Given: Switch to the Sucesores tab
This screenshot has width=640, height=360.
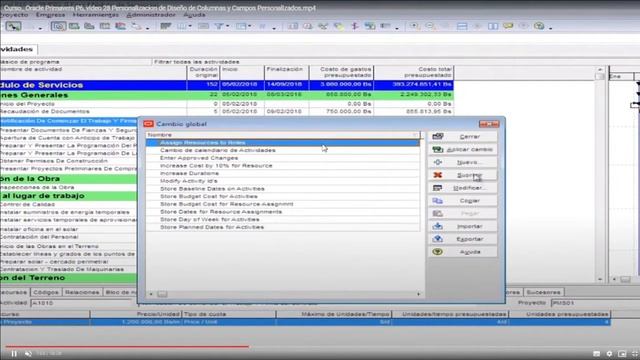Looking at the screenshot, I should point(543,292).
